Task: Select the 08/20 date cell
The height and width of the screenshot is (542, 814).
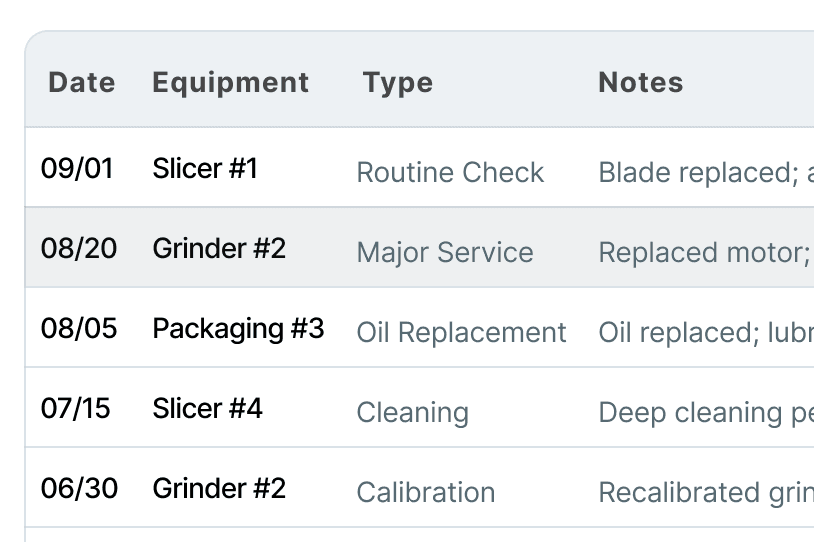Action: (x=79, y=248)
